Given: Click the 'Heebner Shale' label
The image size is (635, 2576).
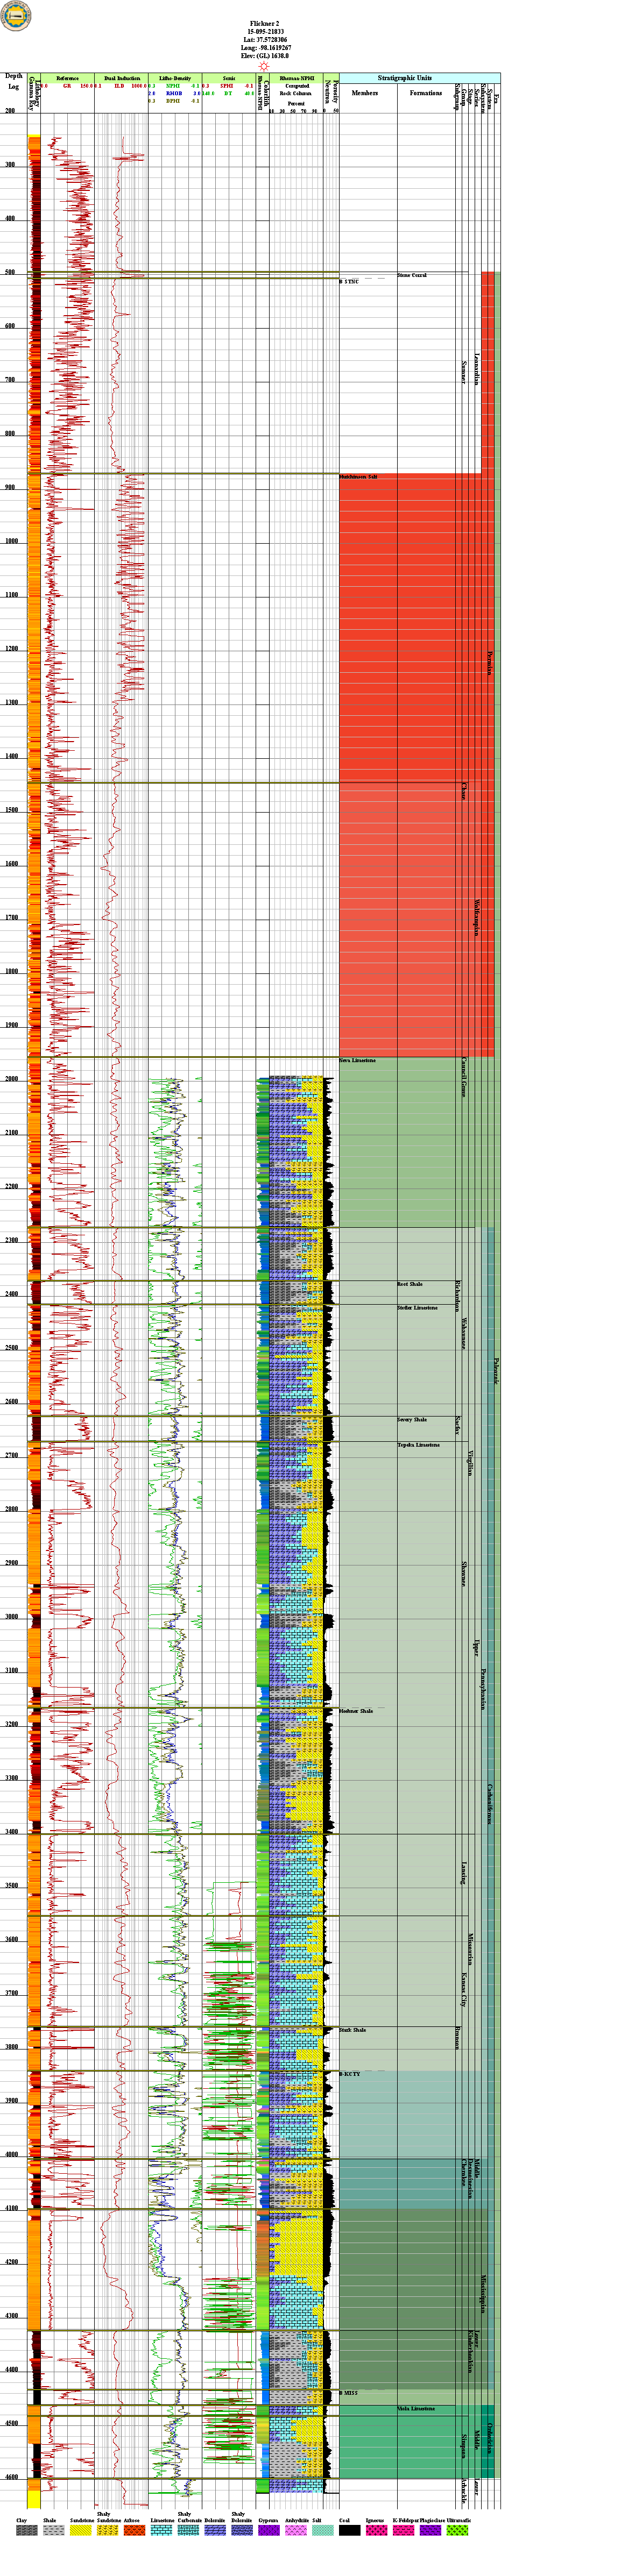Looking at the screenshot, I should tap(356, 1711).
